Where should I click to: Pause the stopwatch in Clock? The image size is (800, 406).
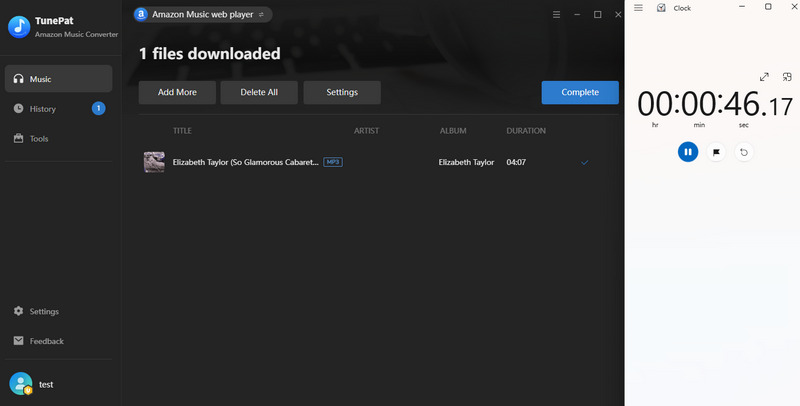coord(688,152)
